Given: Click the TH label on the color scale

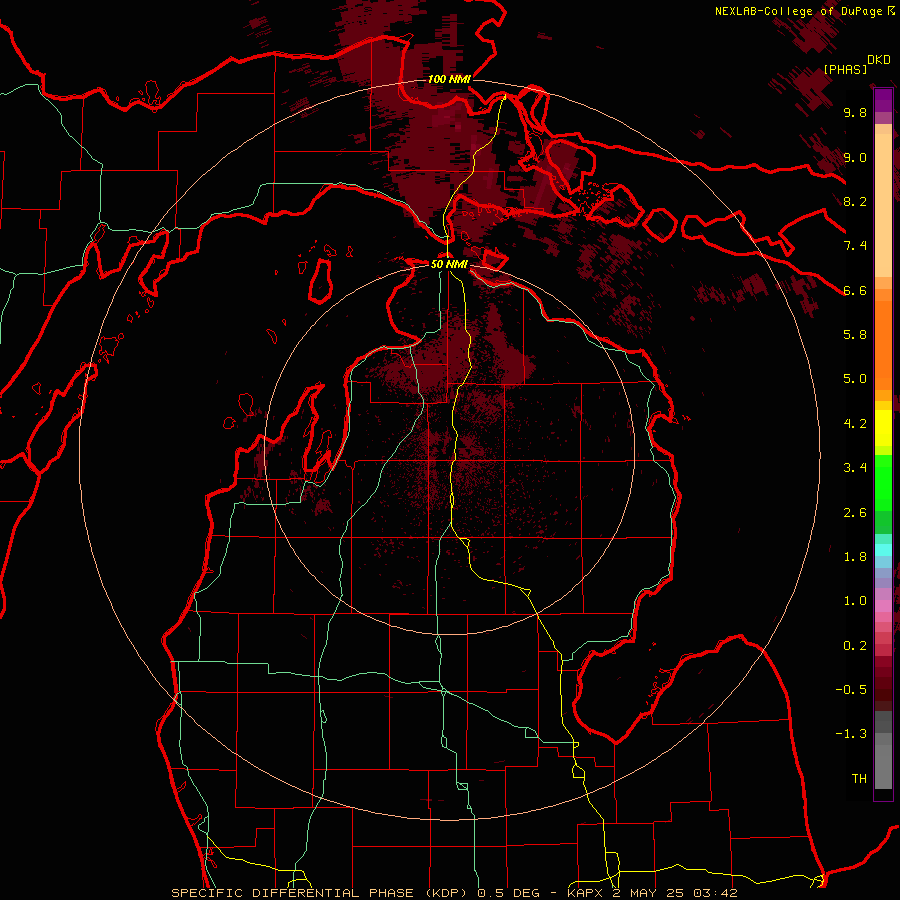Looking at the screenshot, I should pyautogui.click(x=859, y=779).
